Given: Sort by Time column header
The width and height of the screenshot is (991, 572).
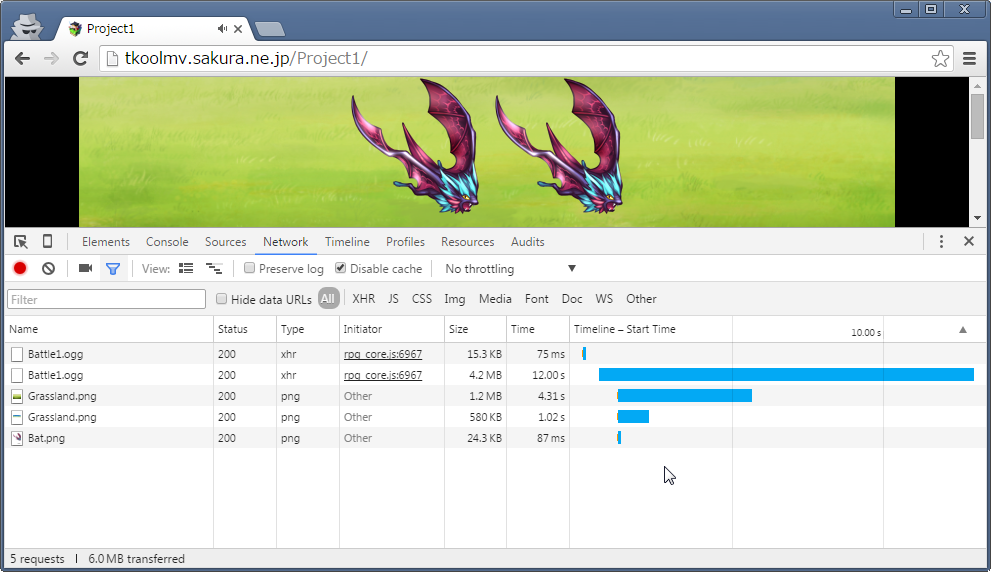Looking at the screenshot, I should pos(537,329).
